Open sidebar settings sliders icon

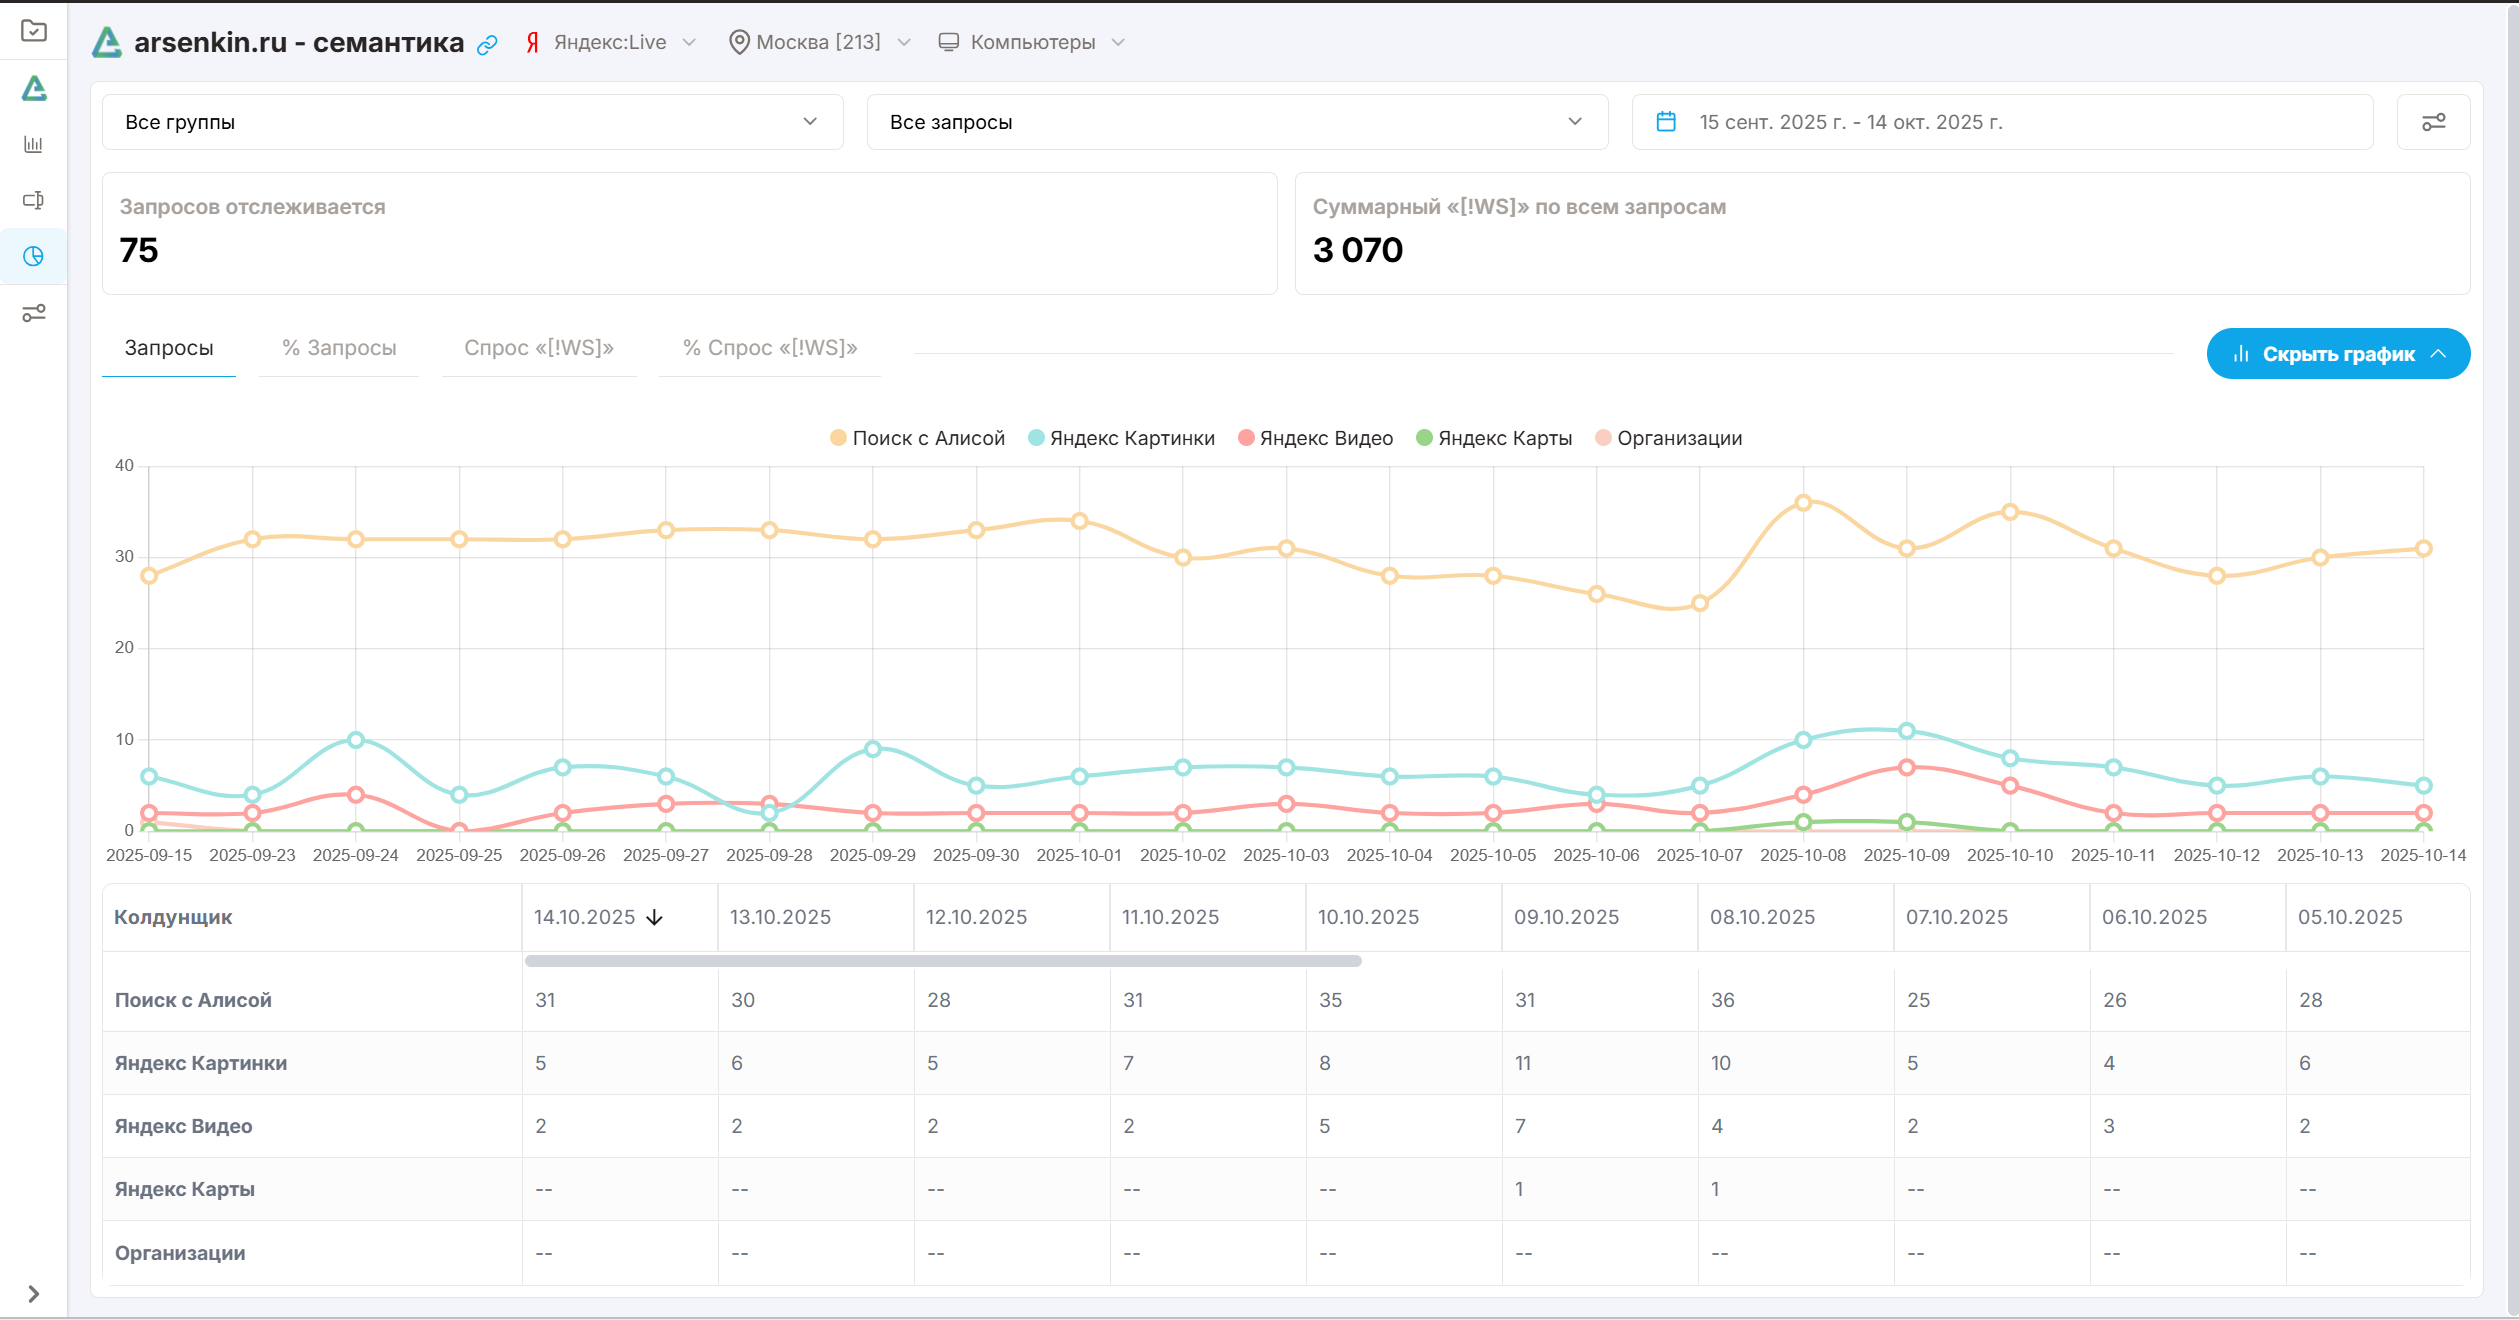[x=33, y=313]
